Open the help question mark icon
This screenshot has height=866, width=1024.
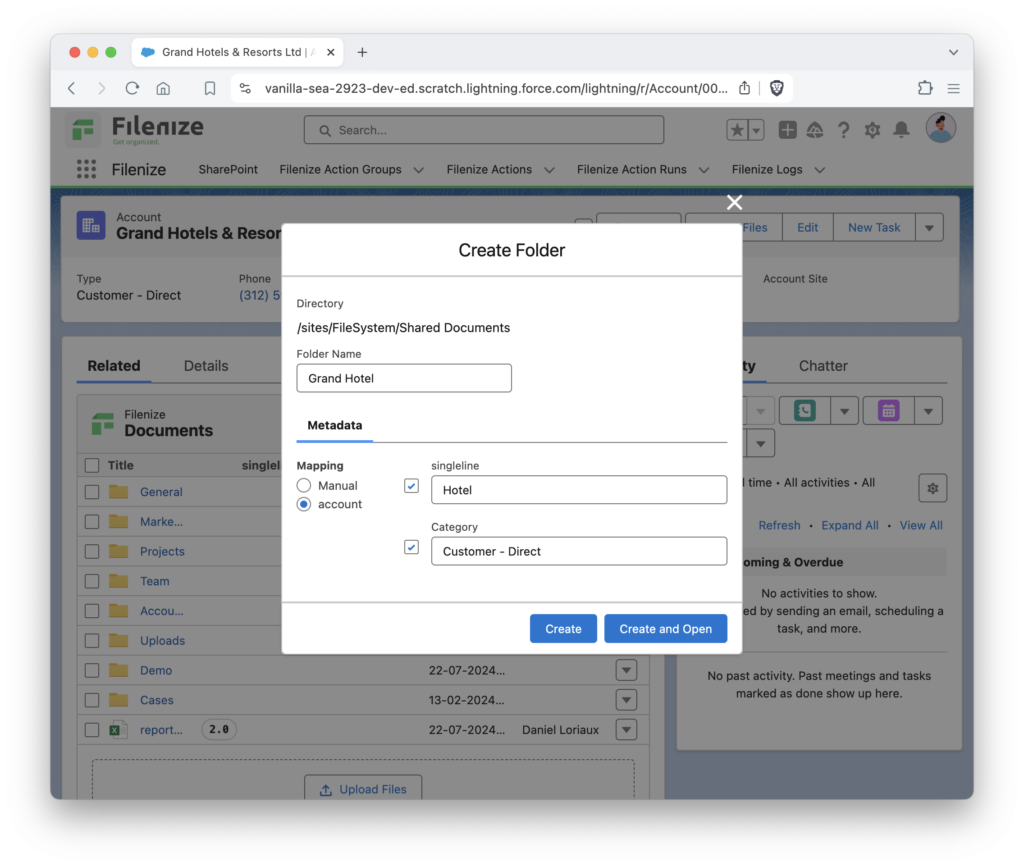coord(844,130)
